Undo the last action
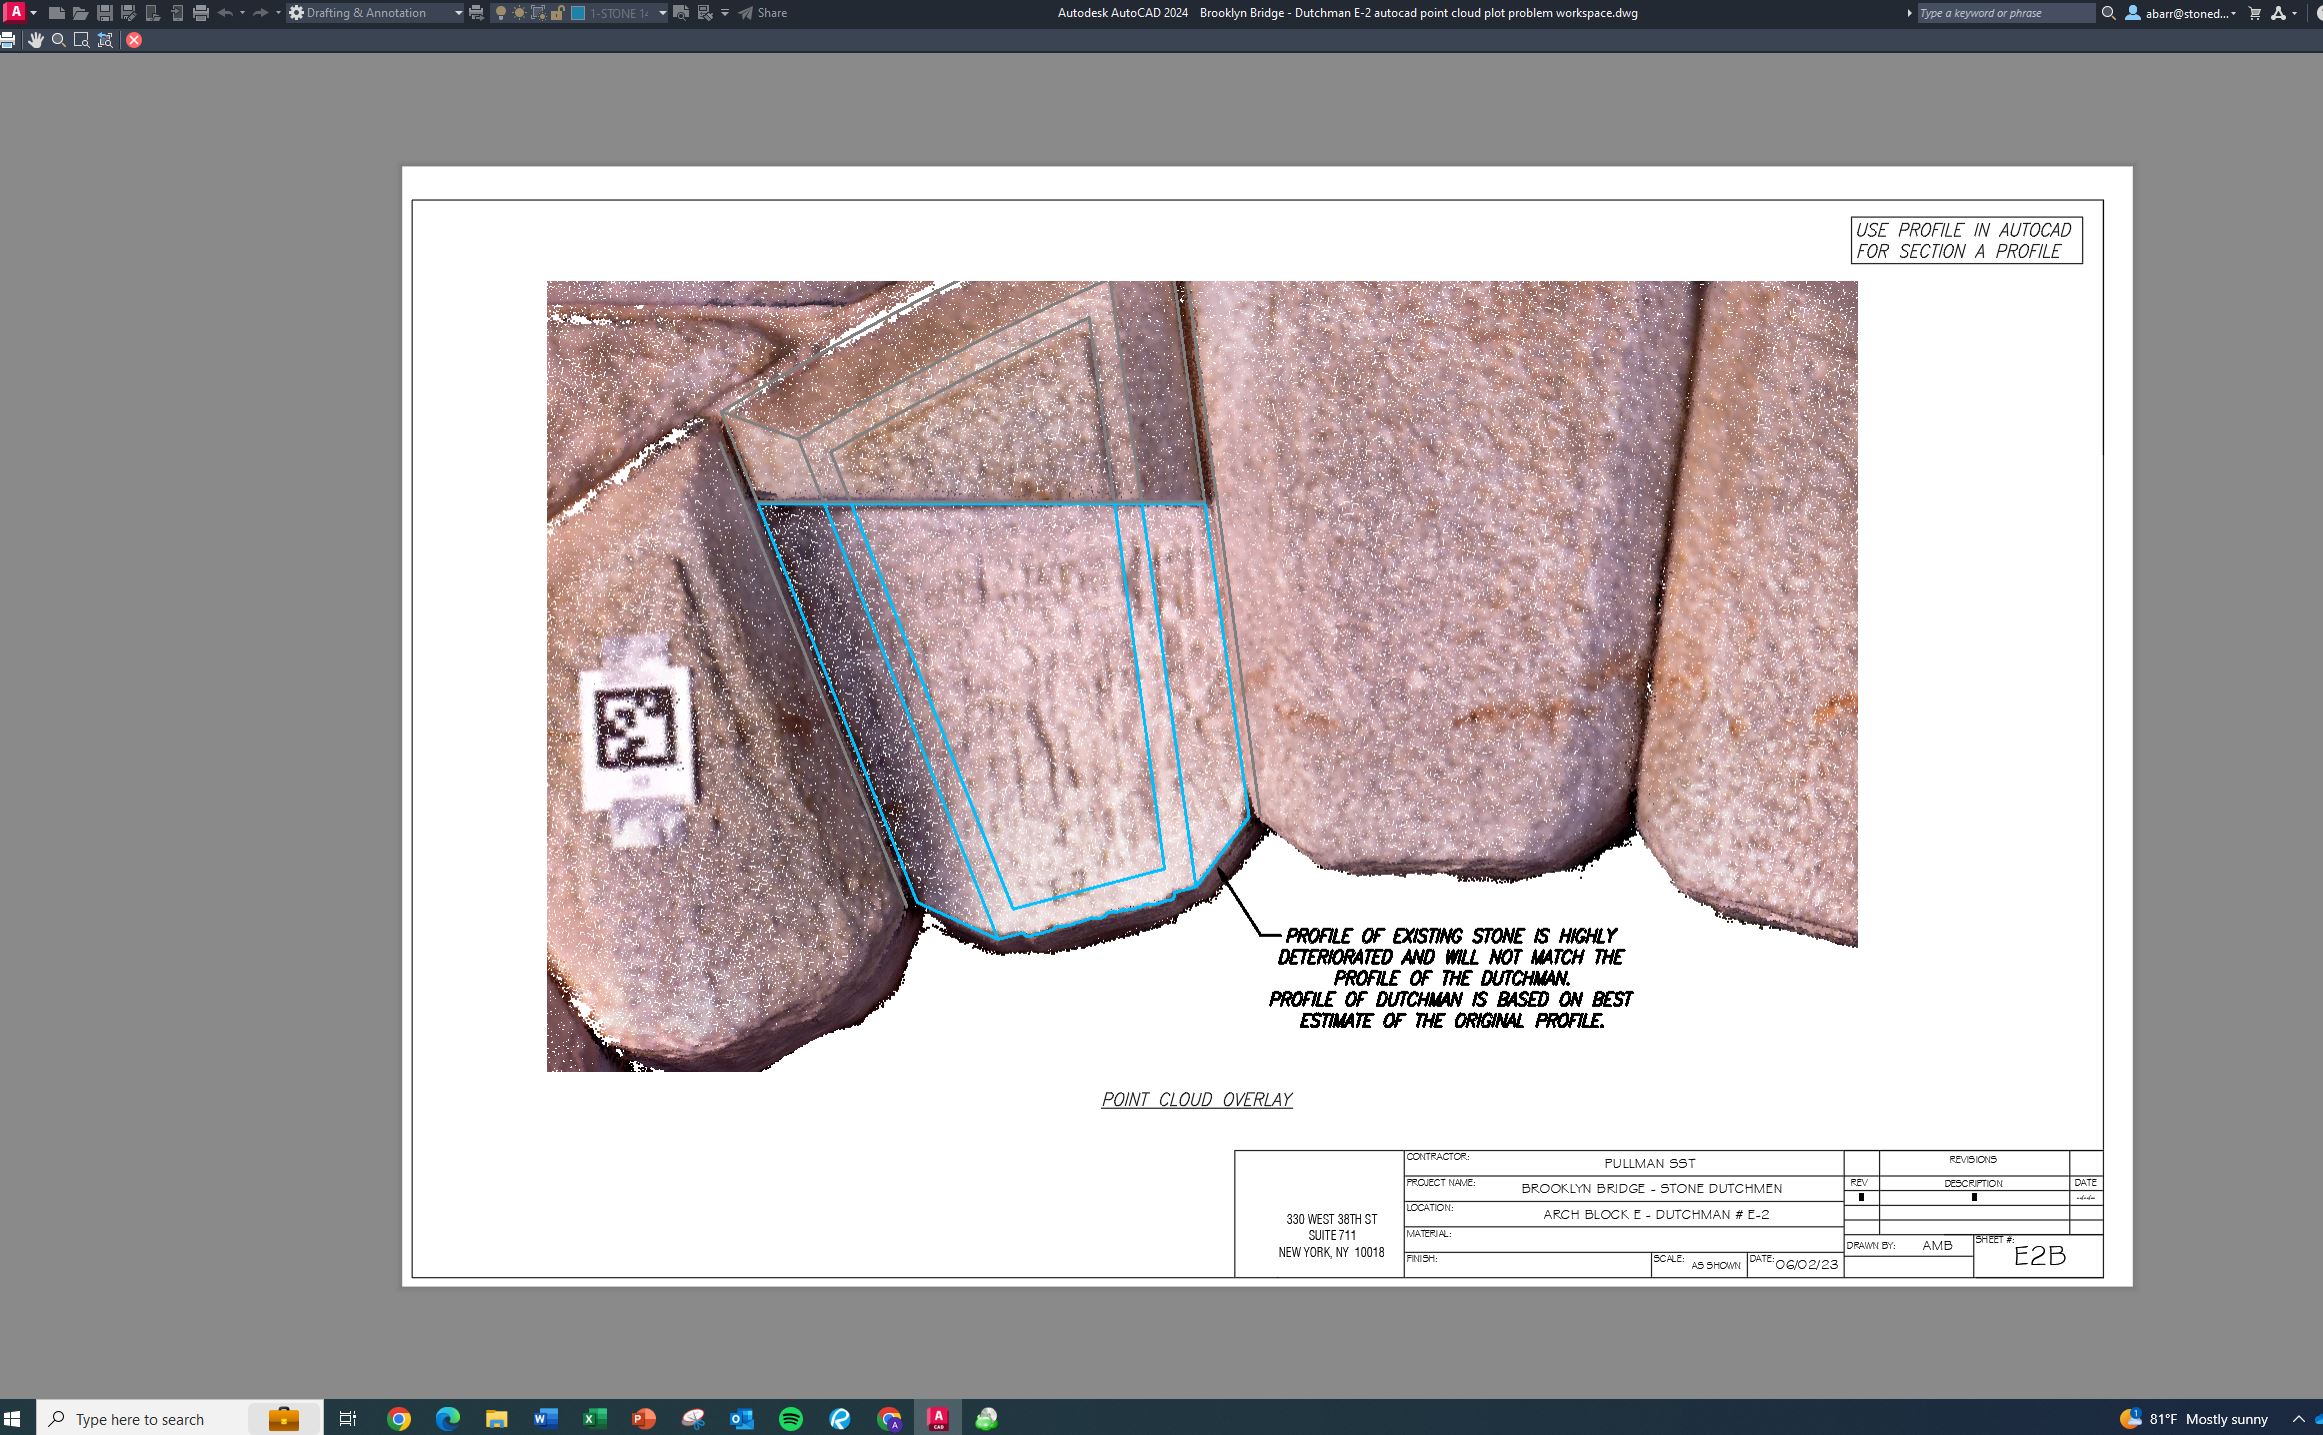 pos(225,13)
